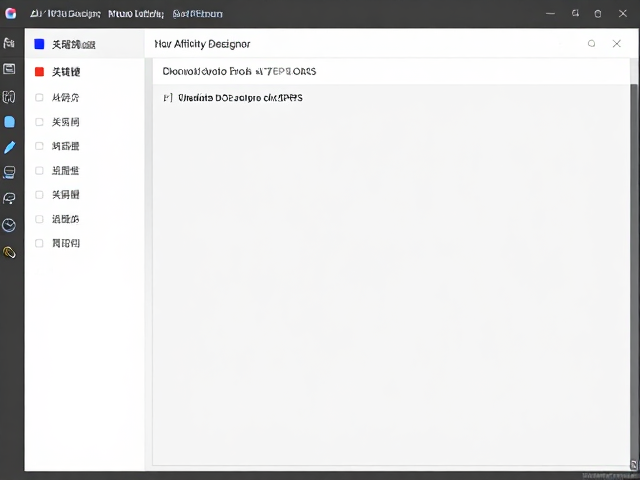The image size is (640, 480).
Task: Click the small icon beside second content row
Action: [x=167, y=98]
